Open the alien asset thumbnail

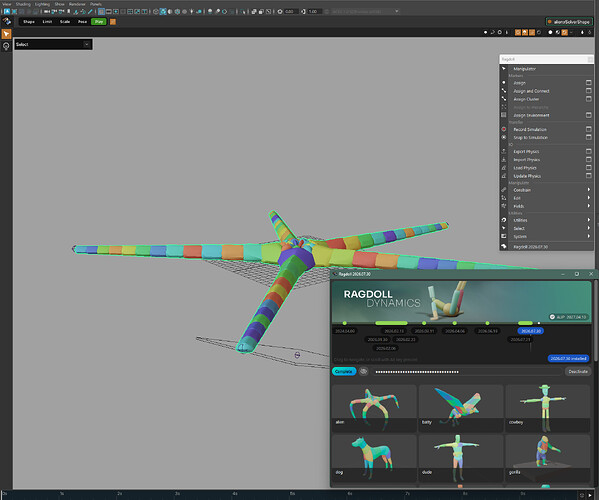(374, 408)
